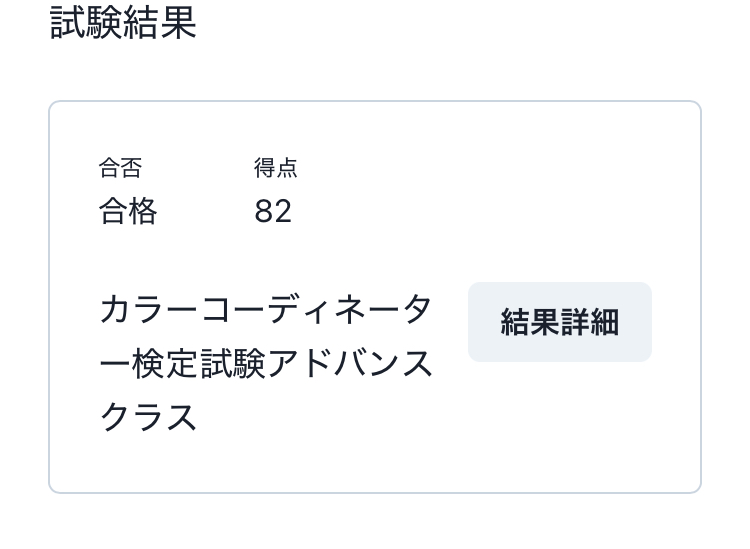Click the 試験結果 page heading

[x=123, y=24]
